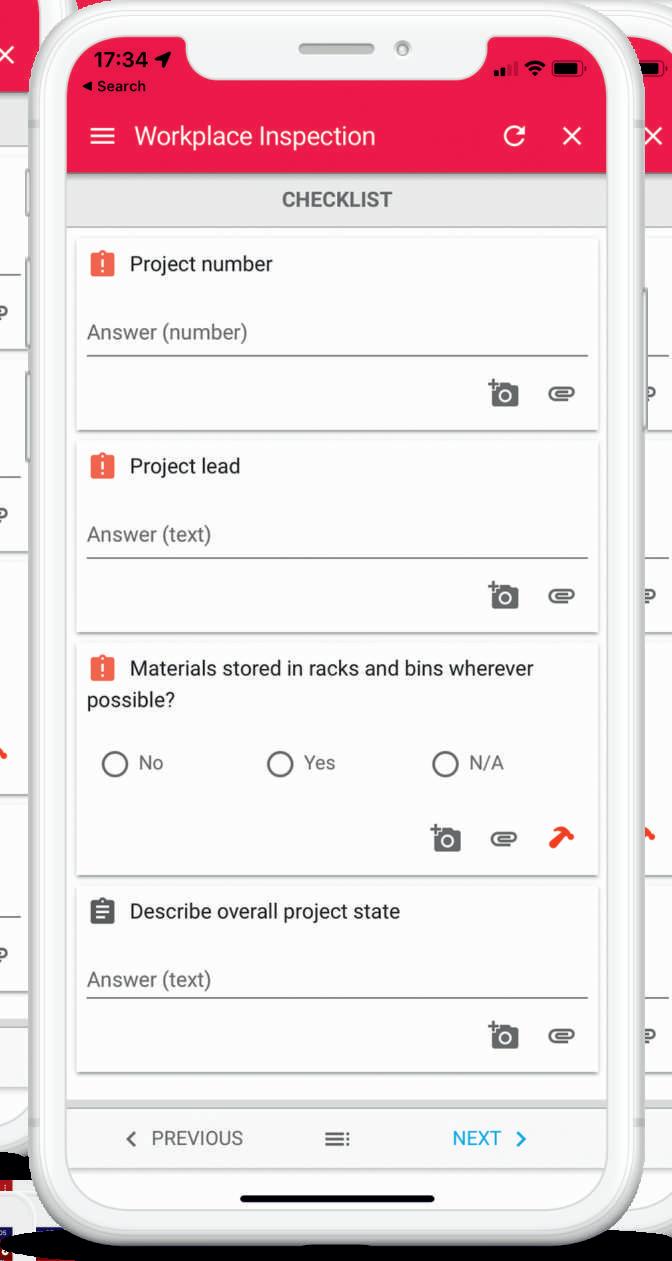The height and width of the screenshot is (1261, 672).
Task: Attach file to Materials stored question
Action: 503,839
